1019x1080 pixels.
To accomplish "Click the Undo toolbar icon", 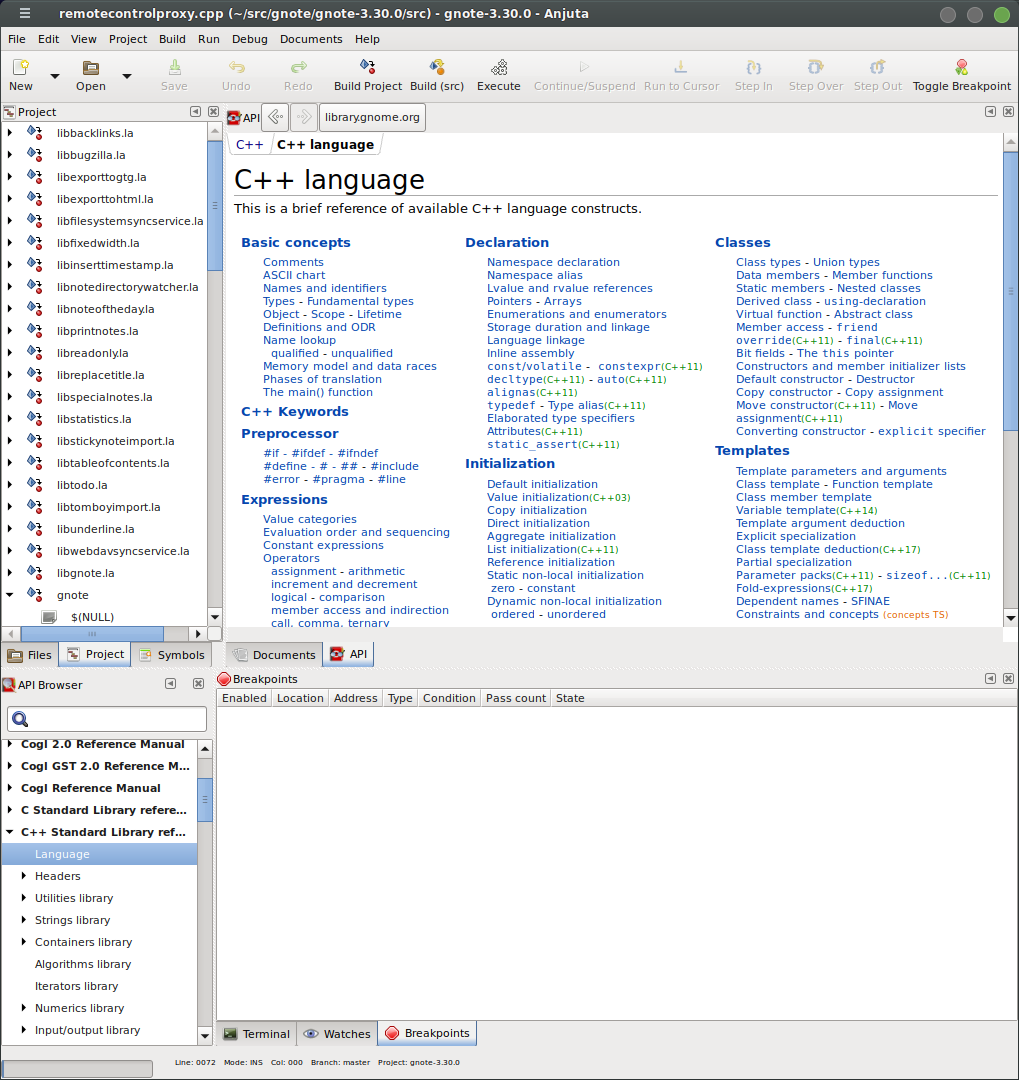I will point(236,67).
